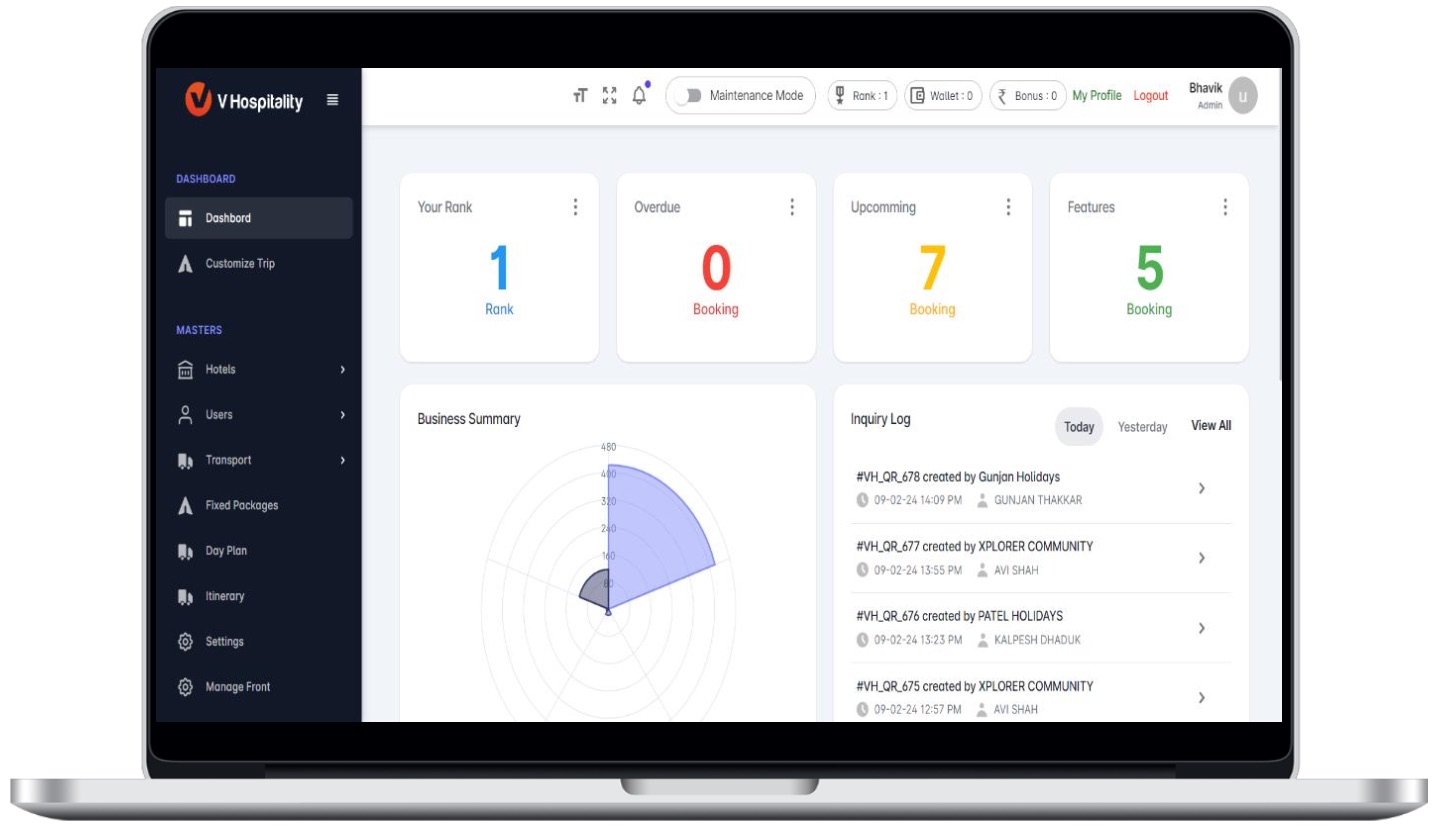This screenshot has height=826, width=1436.
Task: Open the notification bell
Action: pyautogui.click(x=640, y=96)
